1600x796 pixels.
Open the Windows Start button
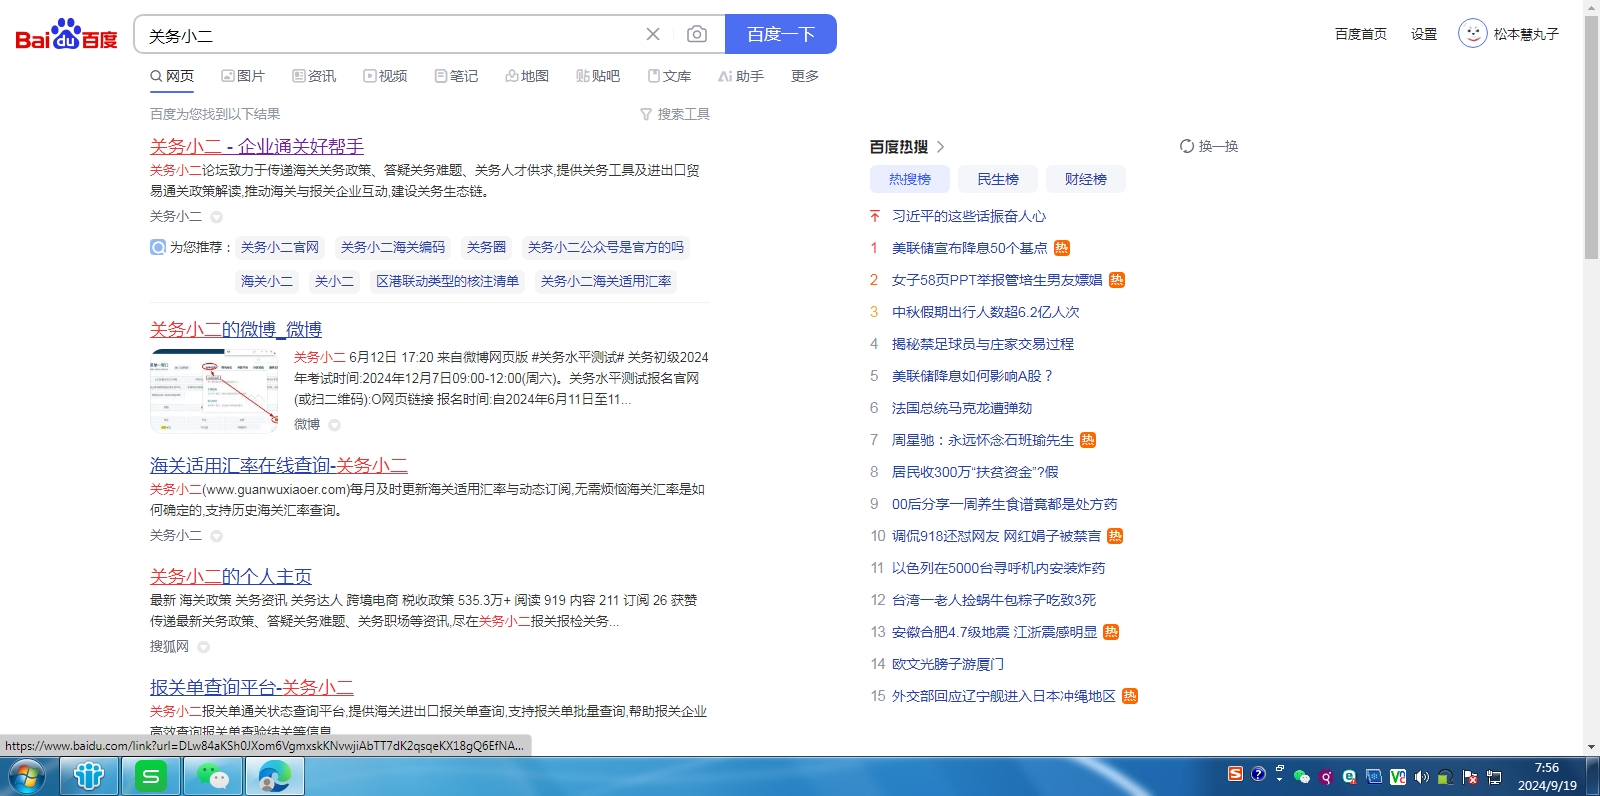tap(27, 776)
